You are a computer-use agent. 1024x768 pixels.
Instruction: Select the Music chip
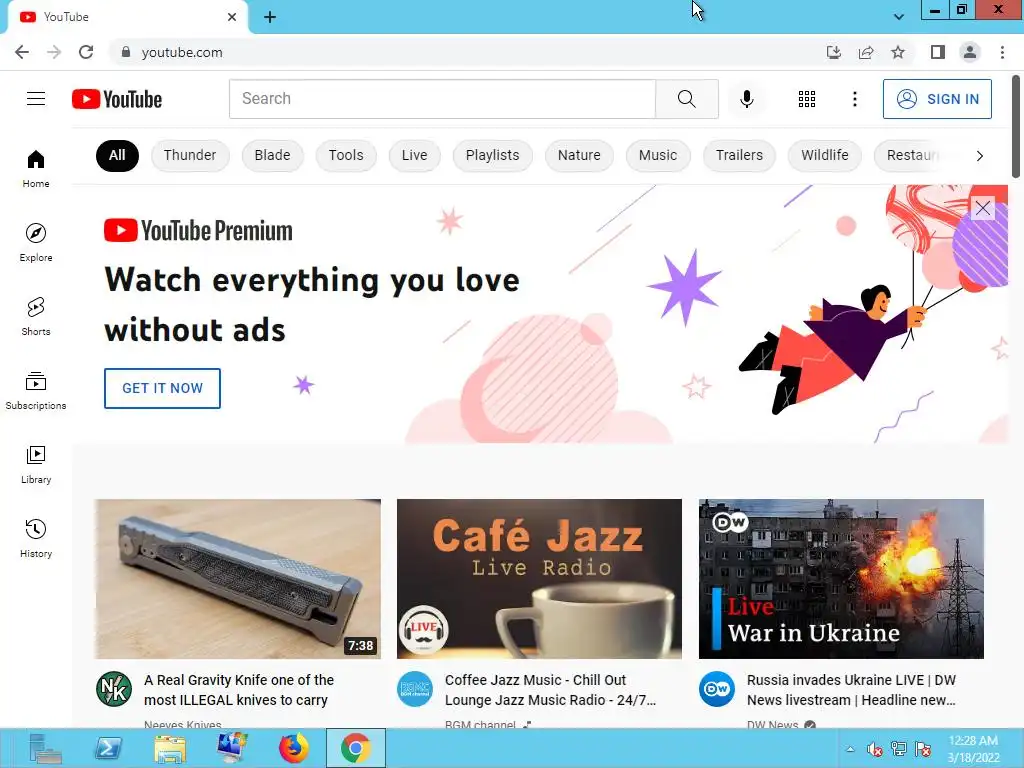pyautogui.click(x=658, y=155)
